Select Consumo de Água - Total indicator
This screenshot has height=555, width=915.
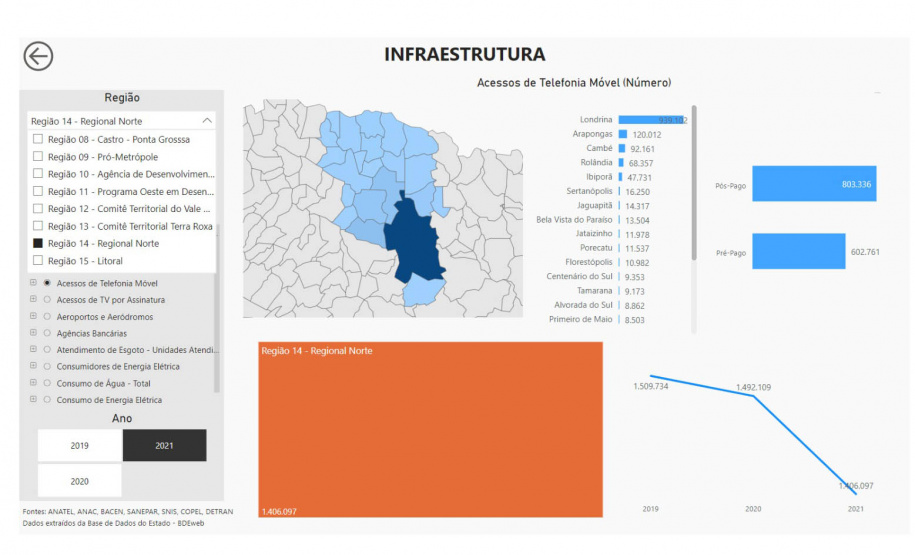(x=46, y=383)
